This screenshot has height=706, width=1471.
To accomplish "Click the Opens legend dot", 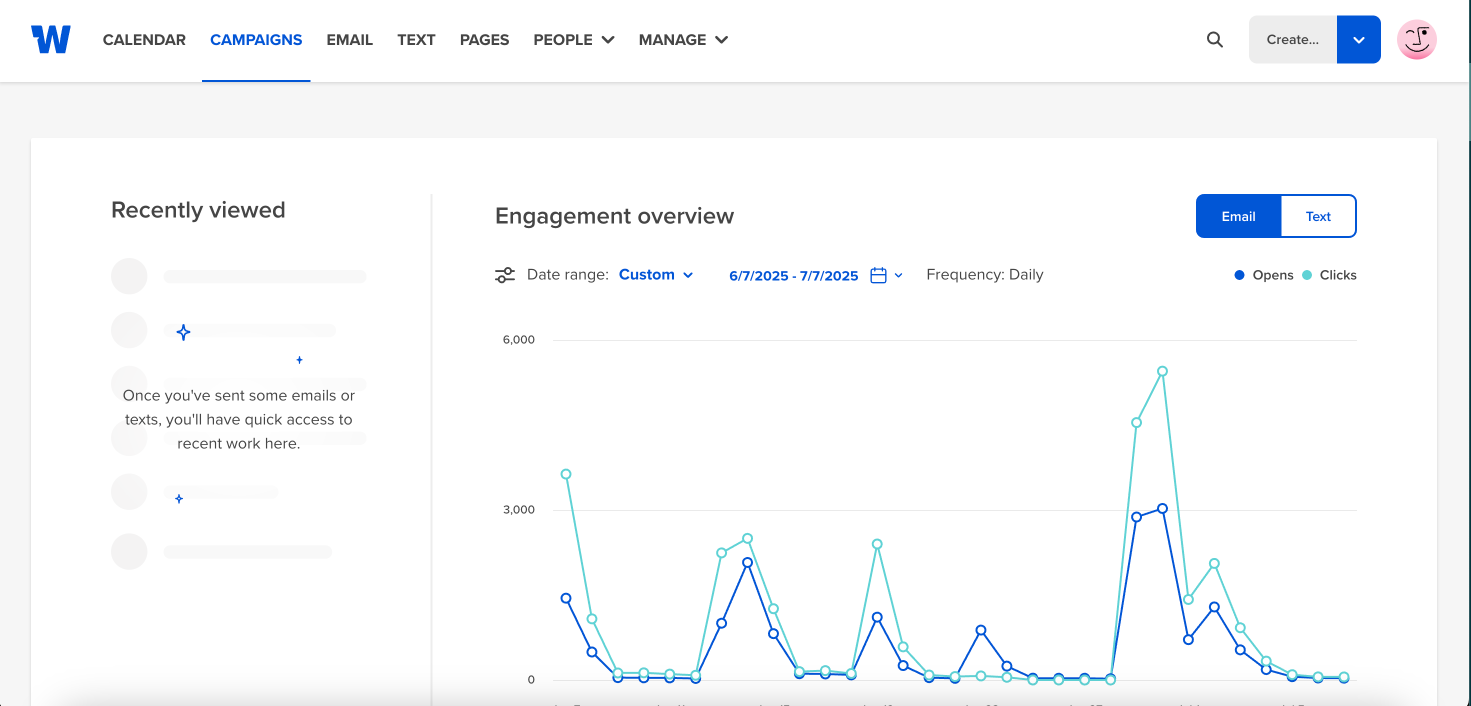I will pos(1240,275).
